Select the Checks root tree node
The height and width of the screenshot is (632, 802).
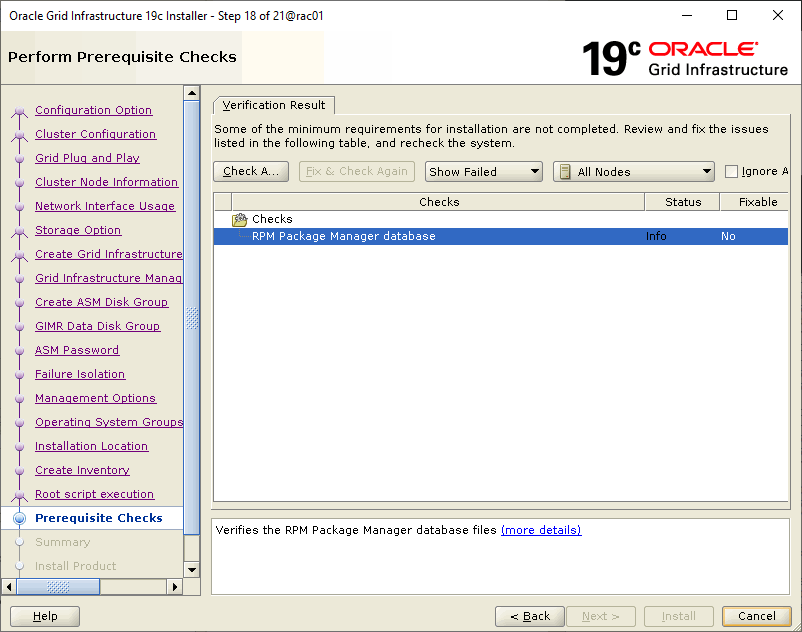pos(272,219)
